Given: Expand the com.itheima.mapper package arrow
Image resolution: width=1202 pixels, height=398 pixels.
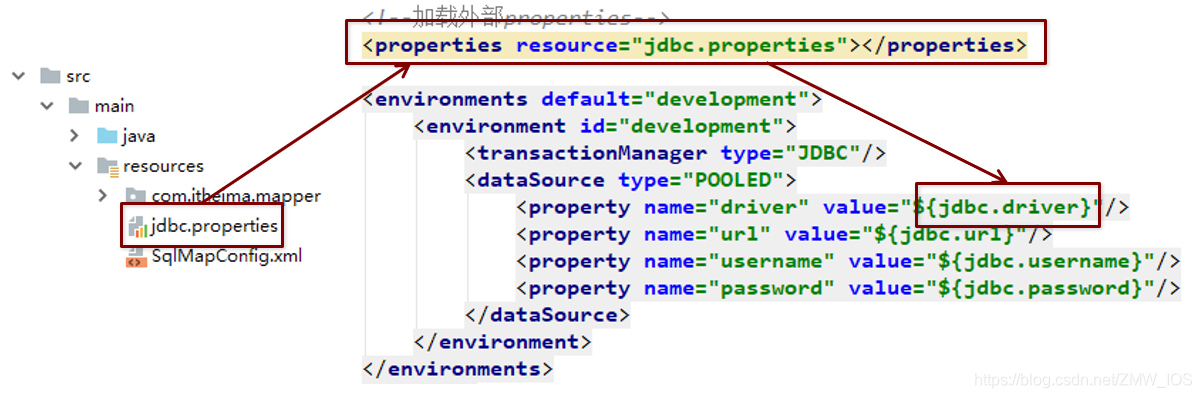Looking at the screenshot, I should [x=103, y=195].
